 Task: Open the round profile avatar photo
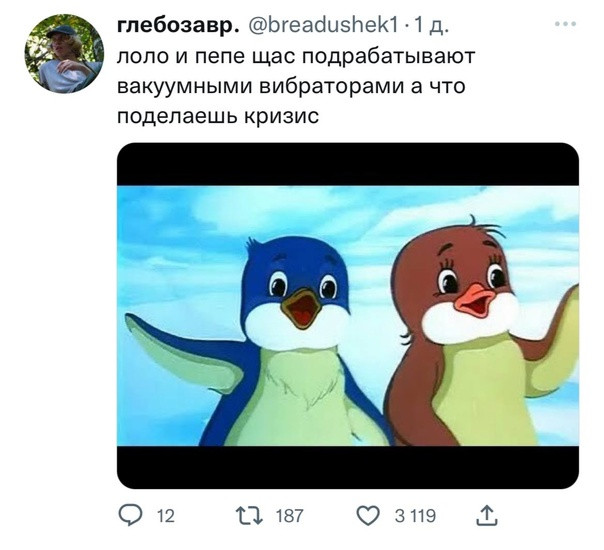pyautogui.click(x=64, y=54)
